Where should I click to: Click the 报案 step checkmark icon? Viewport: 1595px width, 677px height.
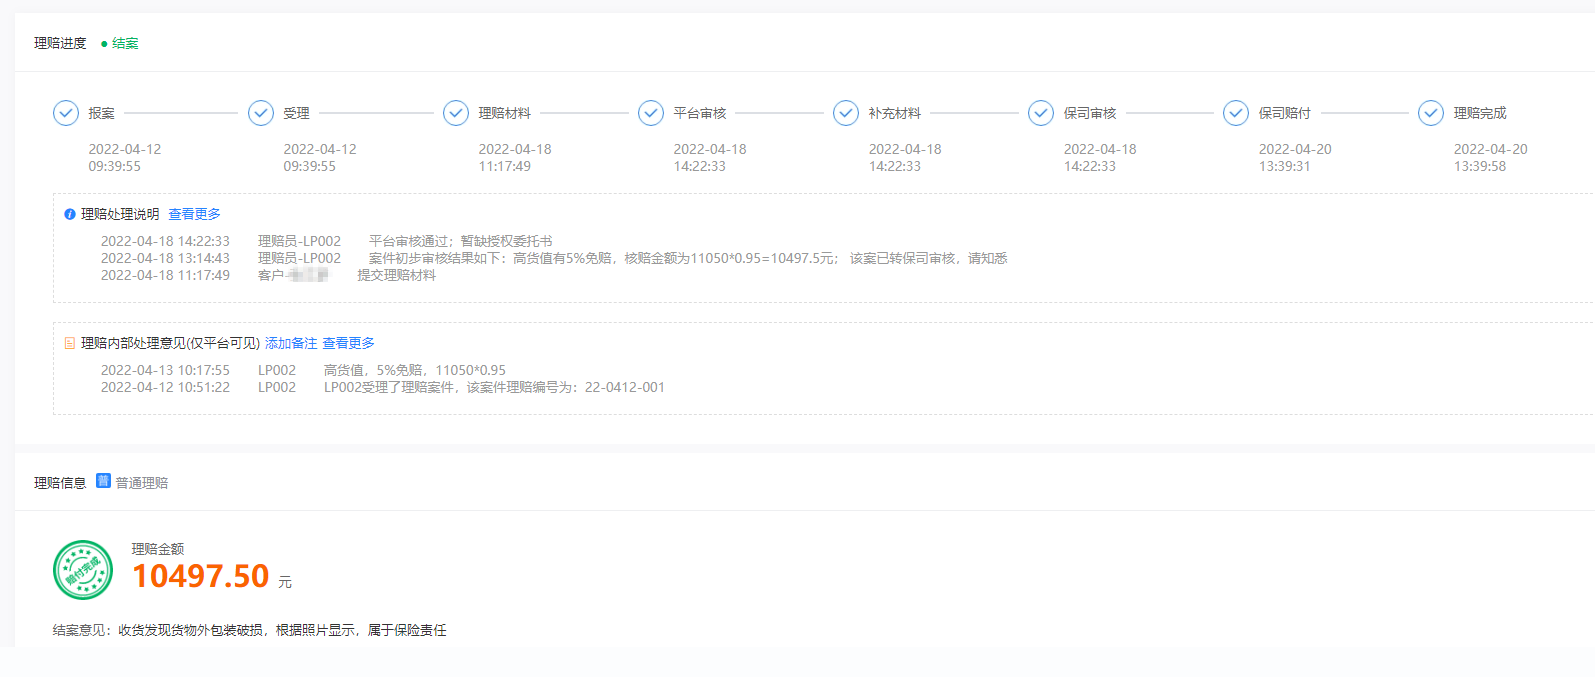point(66,113)
